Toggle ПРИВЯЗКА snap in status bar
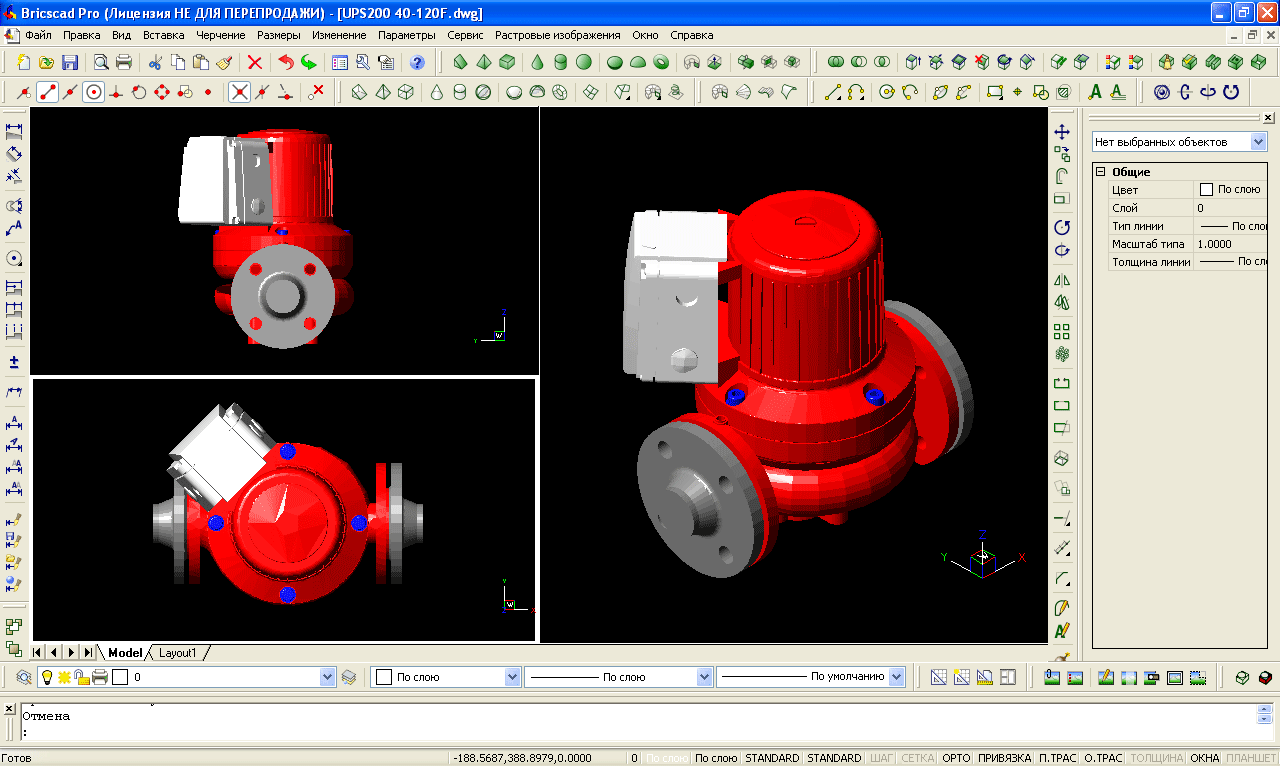 coord(1004,758)
